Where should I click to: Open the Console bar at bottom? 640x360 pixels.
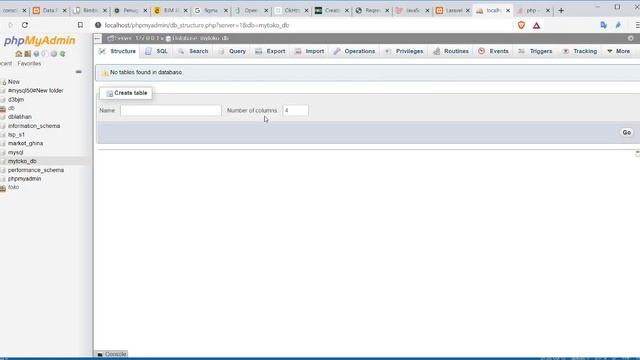click(x=112, y=354)
